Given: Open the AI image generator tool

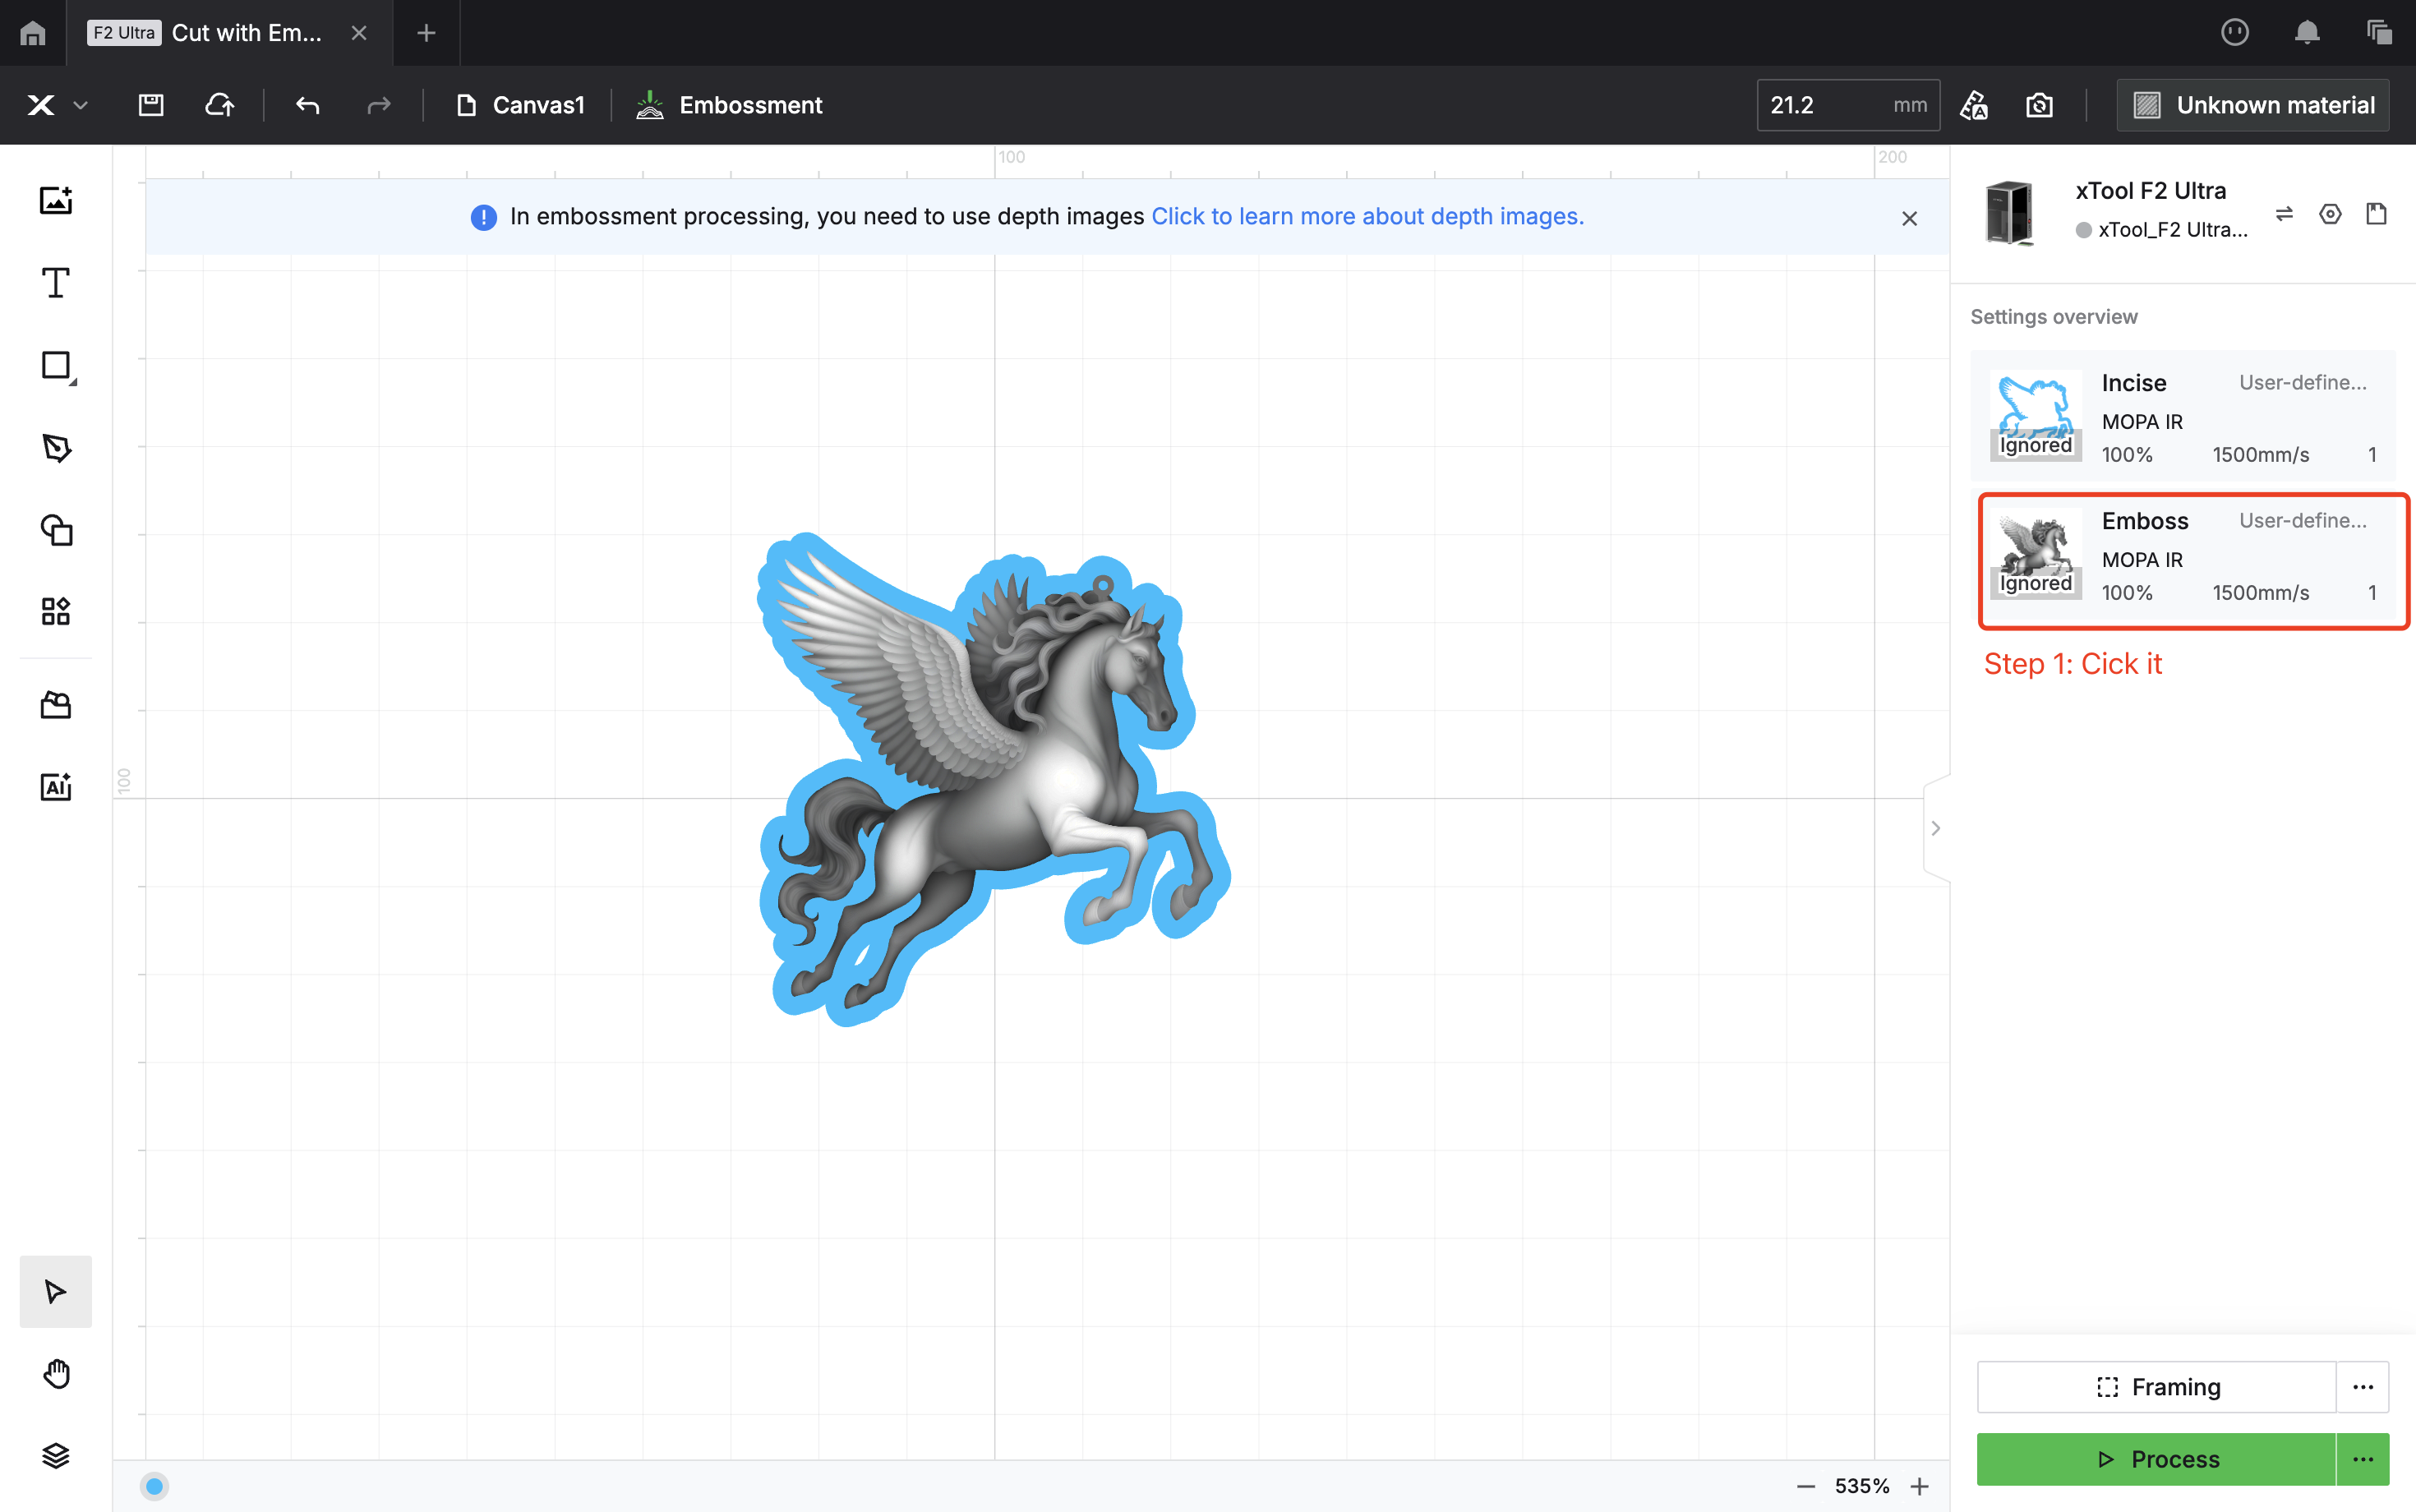Looking at the screenshot, I should point(56,787).
